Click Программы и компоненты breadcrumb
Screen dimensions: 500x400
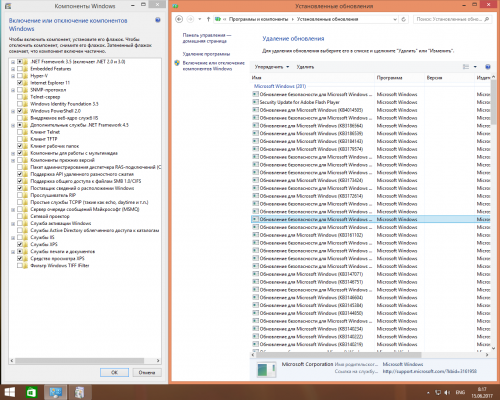click(x=258, y=19)
